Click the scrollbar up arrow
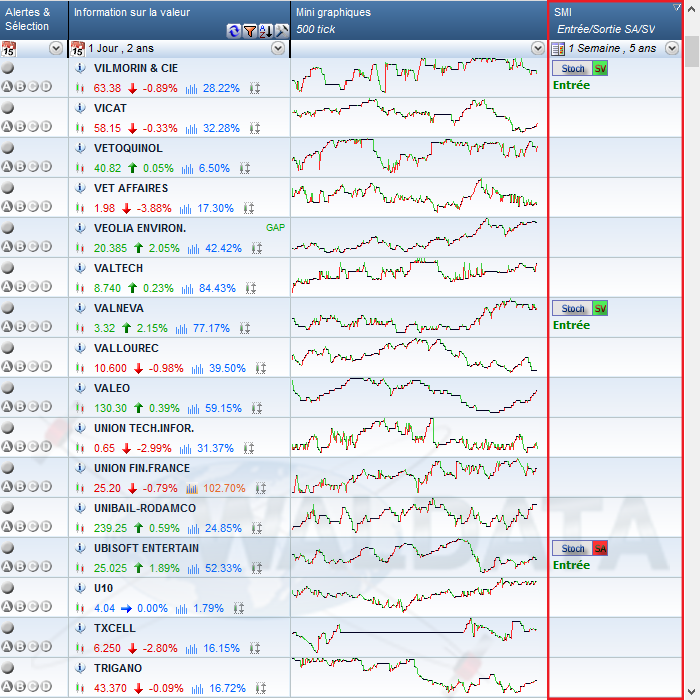Screen dimensions: 700x700 click(693, 8)
